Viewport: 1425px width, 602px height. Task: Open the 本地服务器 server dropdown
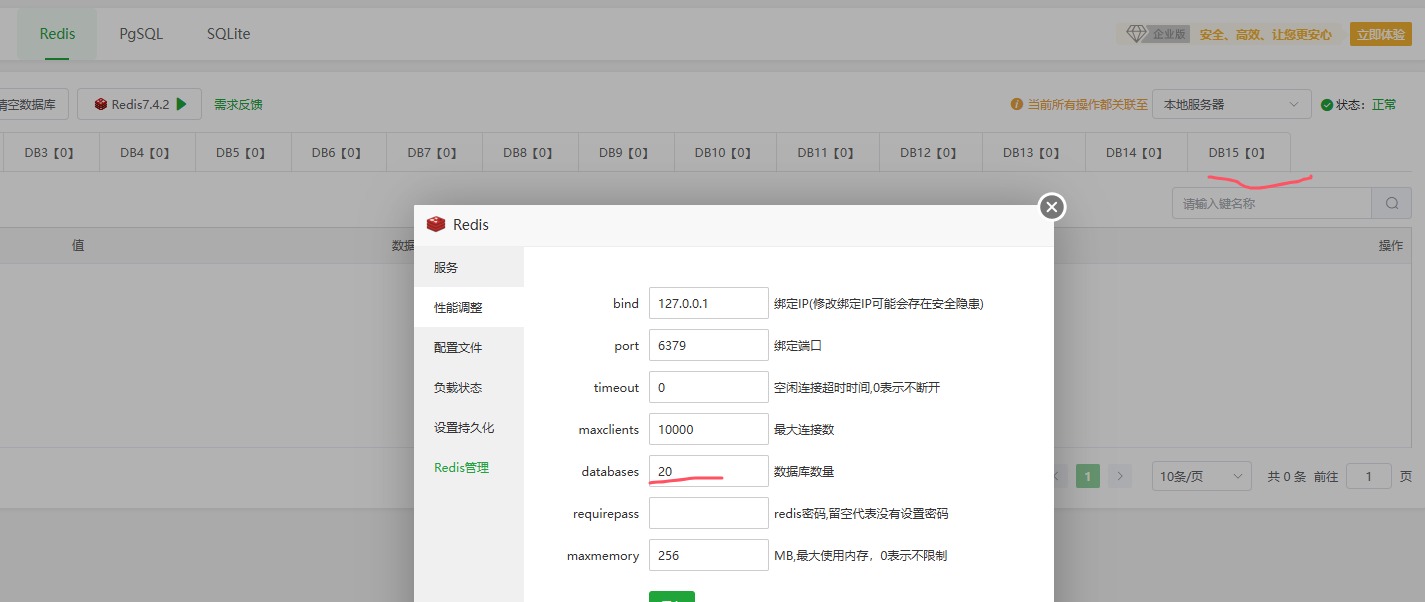coord(1231,104)
